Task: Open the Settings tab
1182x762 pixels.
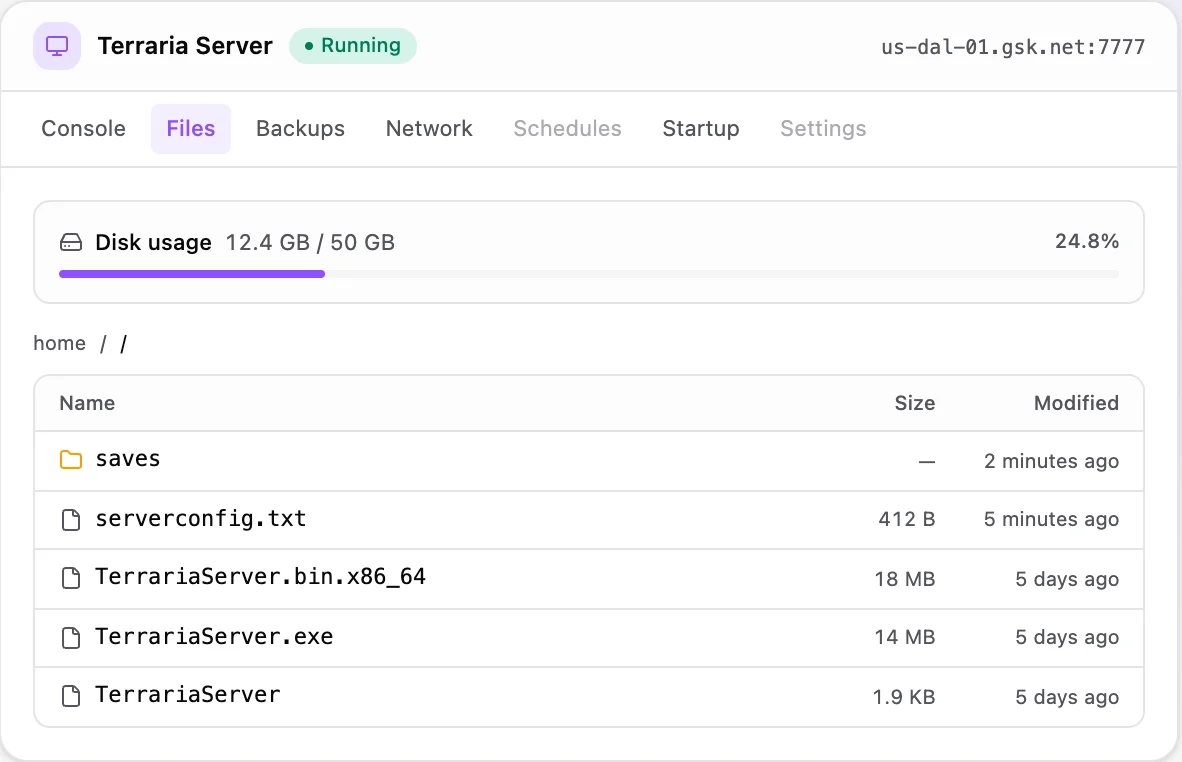Action: pos(823,129)
